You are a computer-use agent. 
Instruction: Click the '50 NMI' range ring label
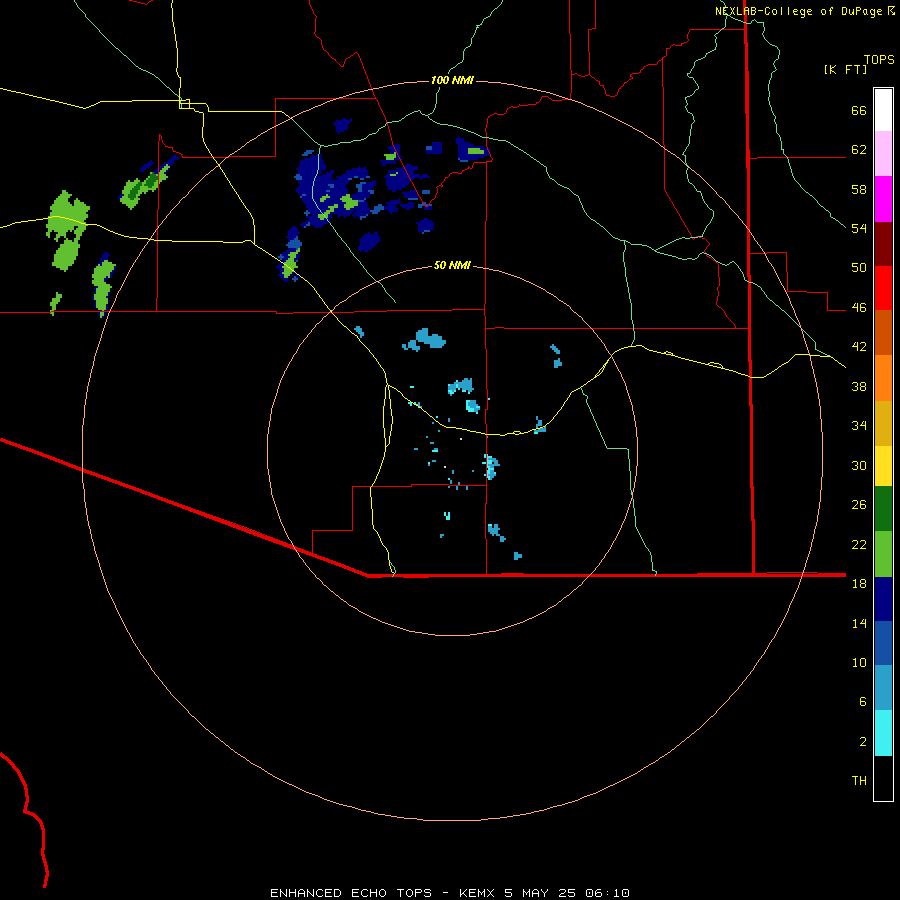(x=452, y=265)
